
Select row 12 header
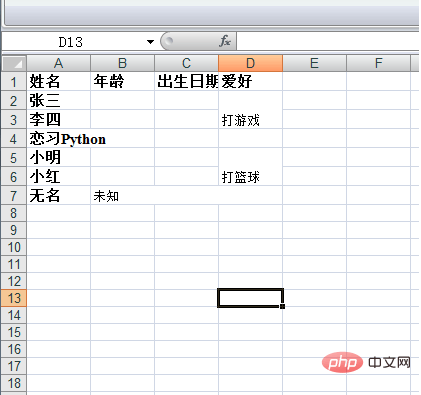14,281
